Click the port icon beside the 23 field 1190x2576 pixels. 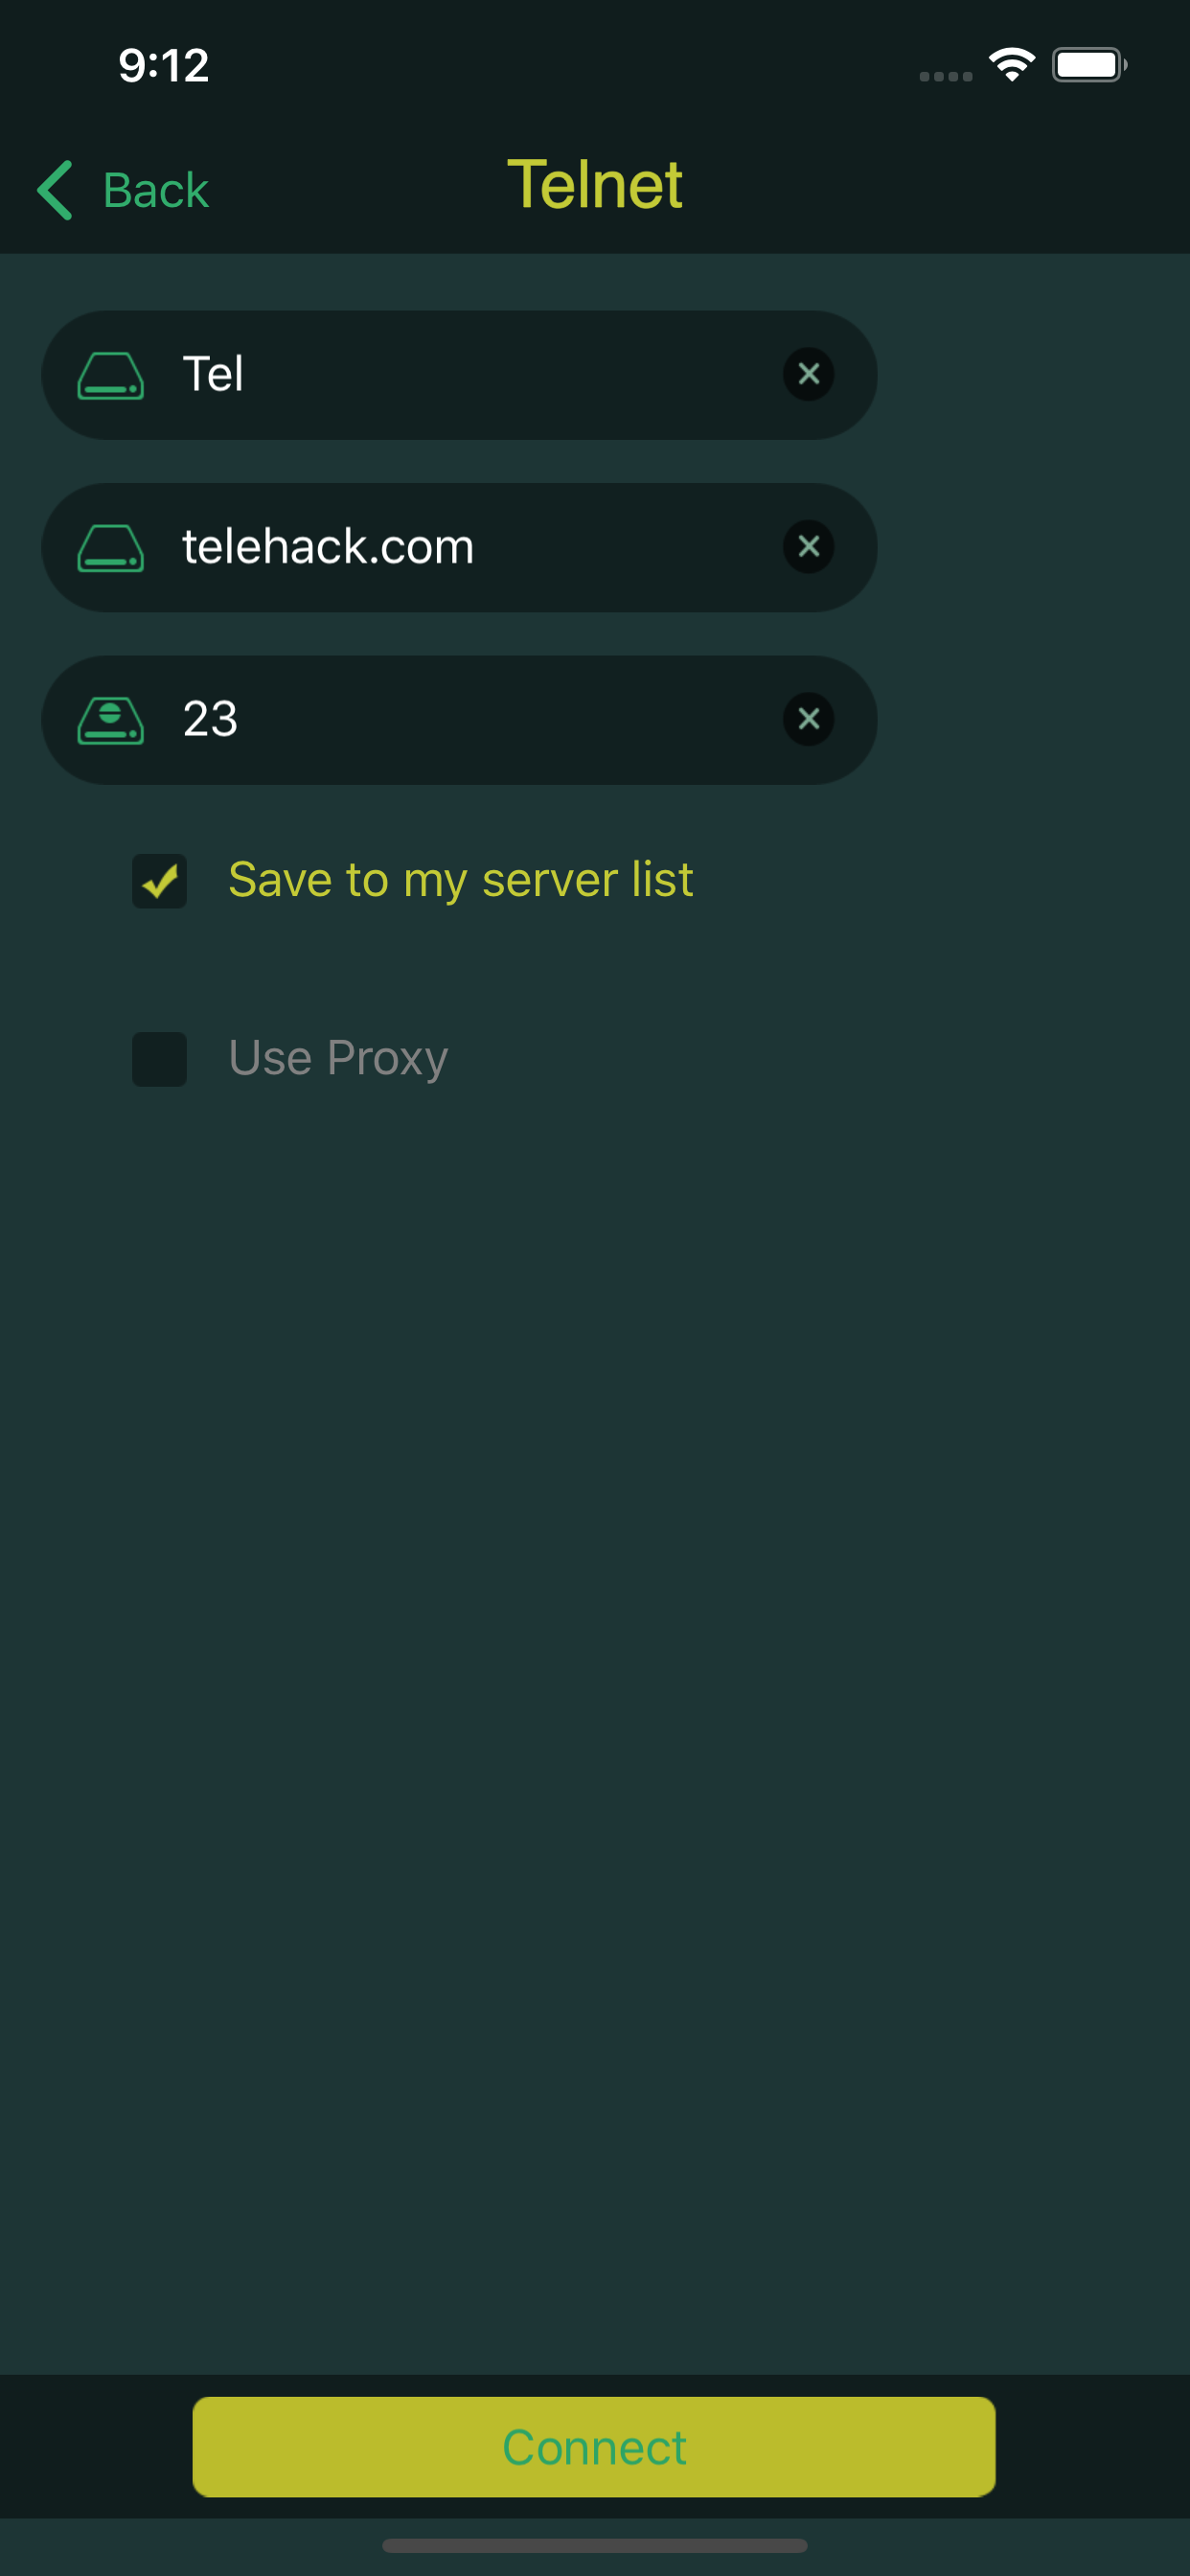[x=112, y=719]
